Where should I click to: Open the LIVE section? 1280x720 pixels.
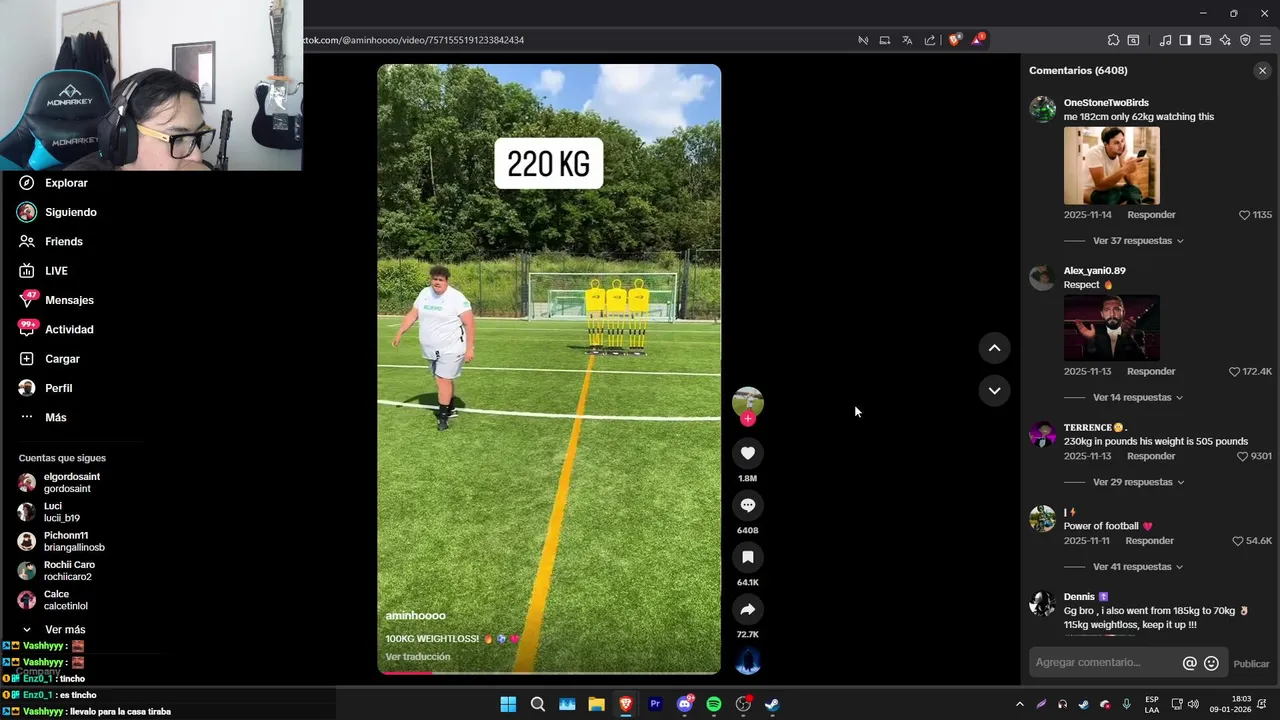[x=43, y=271]
